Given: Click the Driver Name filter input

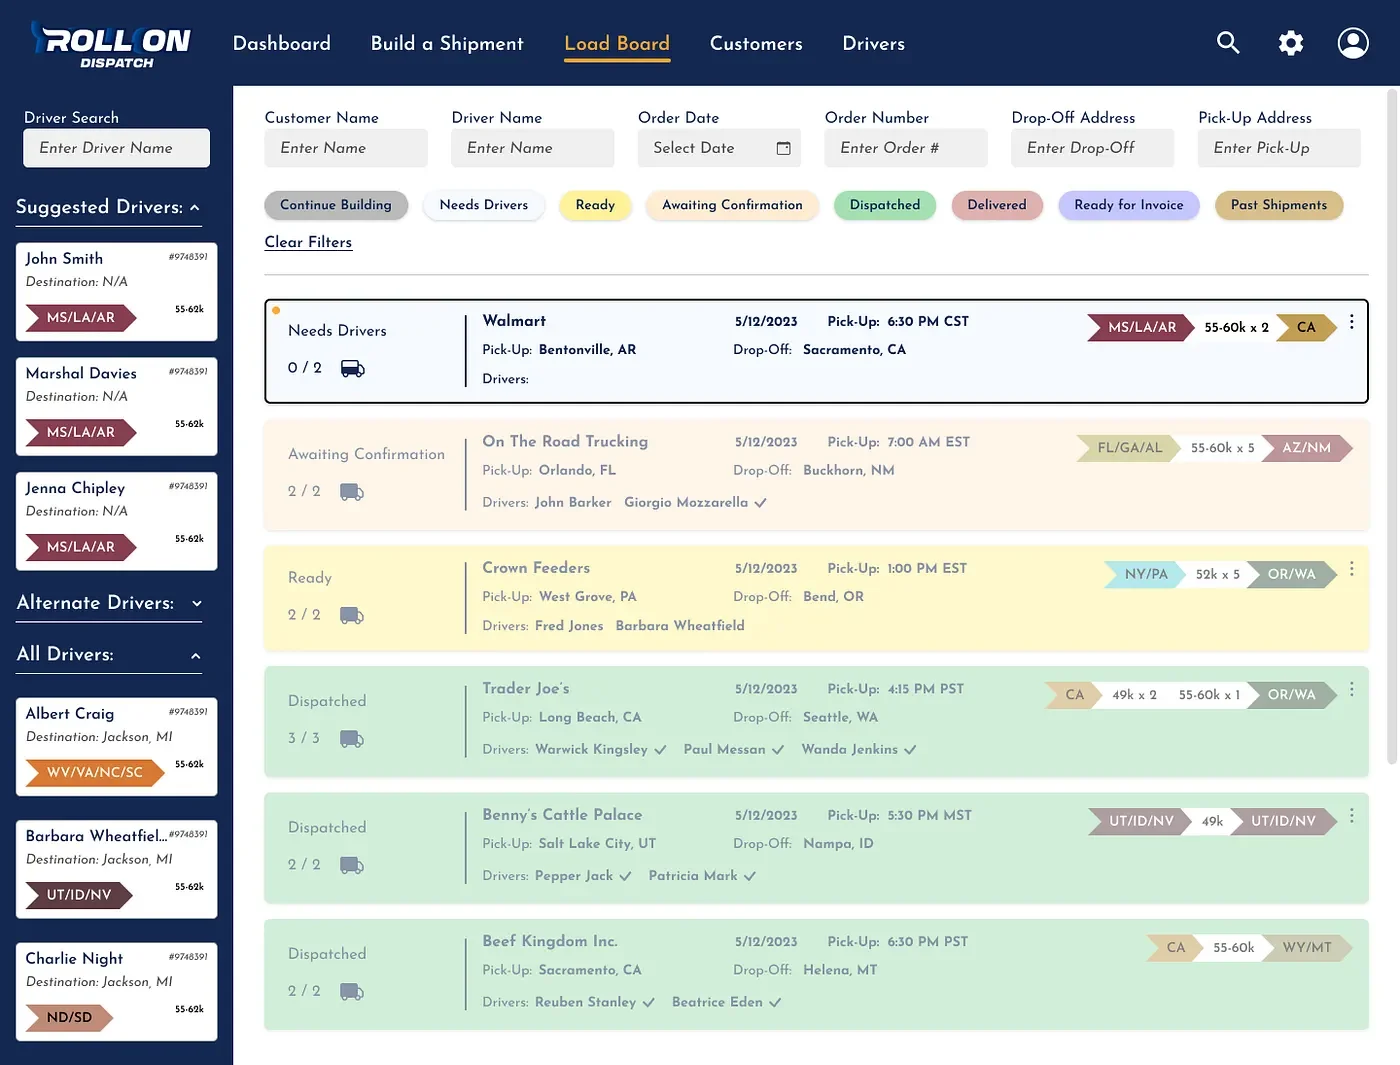Looking at the screenshot, I should [x=533, y=148].
